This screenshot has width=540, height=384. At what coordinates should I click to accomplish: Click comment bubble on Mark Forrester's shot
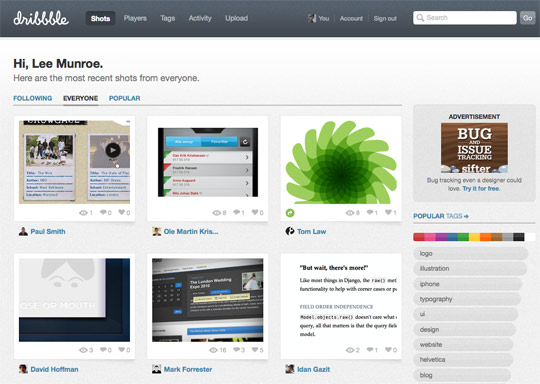tap(236, 350)
